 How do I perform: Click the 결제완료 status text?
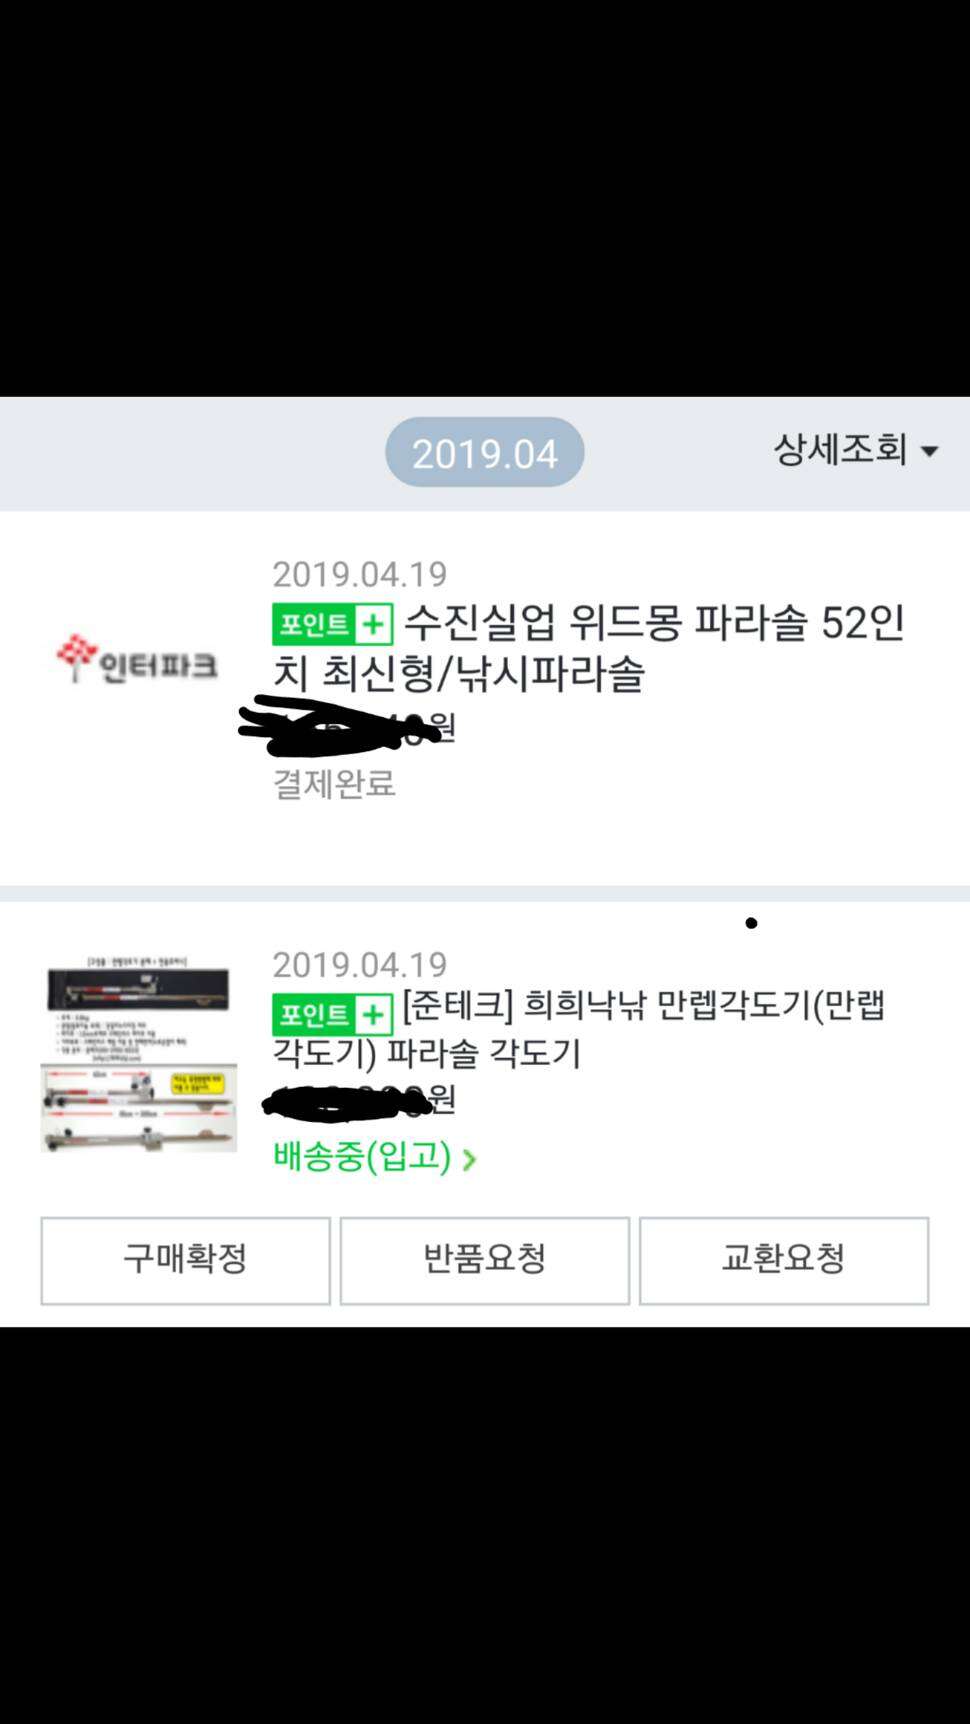[334, 783]
